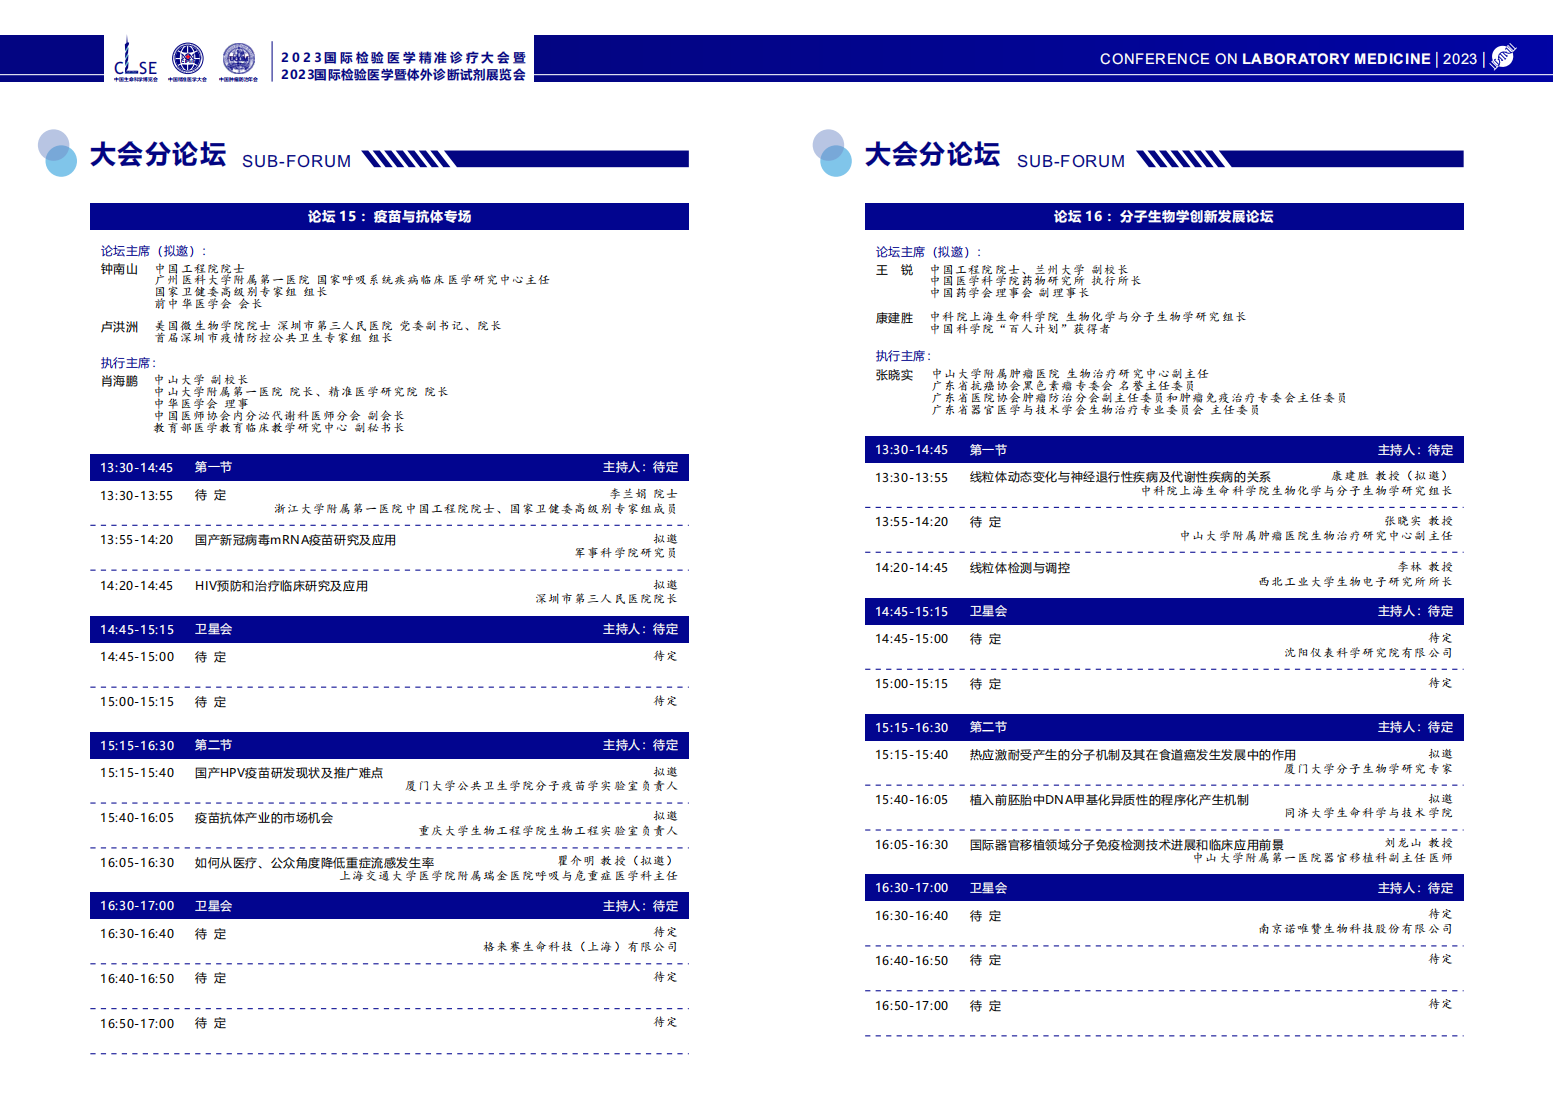Select speaker '李林 教授'
1554x1102 pixels.
1425,567
